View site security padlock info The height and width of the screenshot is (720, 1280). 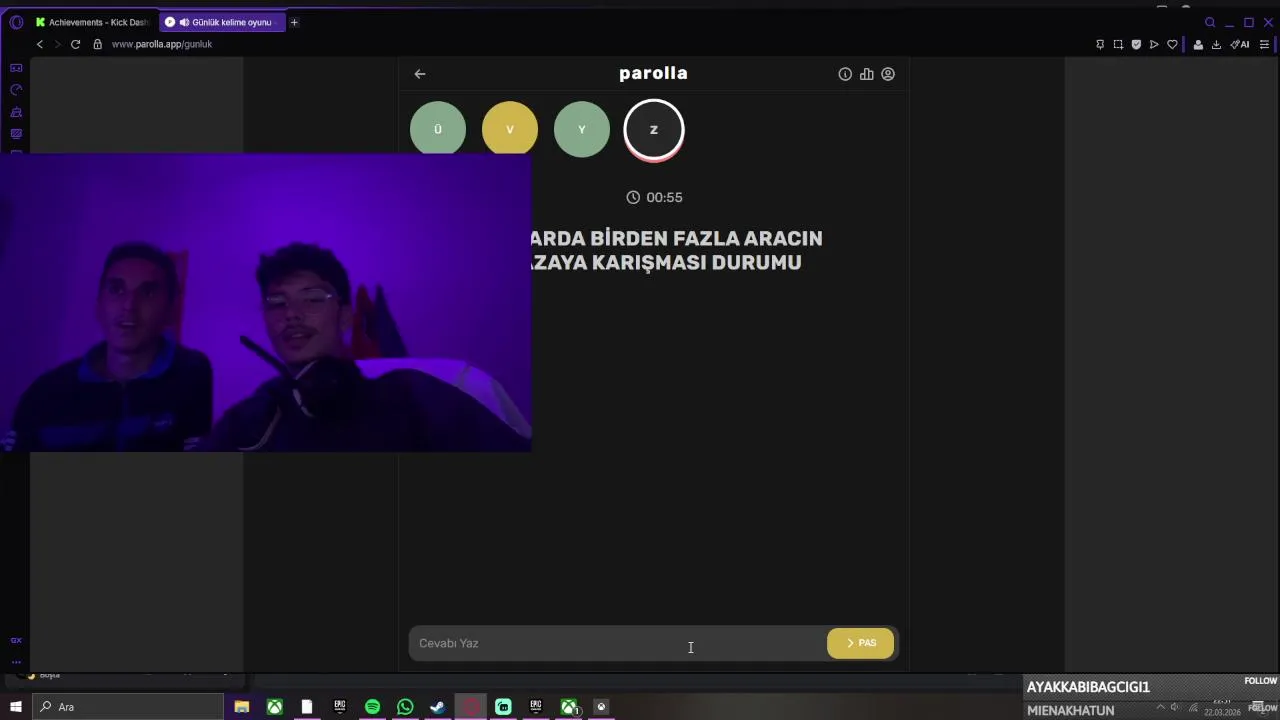click(x=97, y=44)
